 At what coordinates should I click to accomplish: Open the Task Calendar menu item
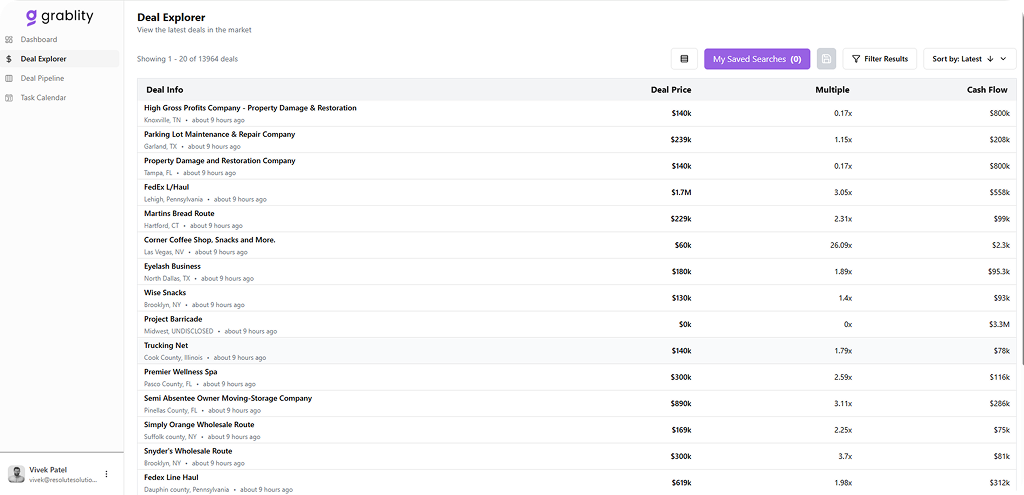pos(43,98)
